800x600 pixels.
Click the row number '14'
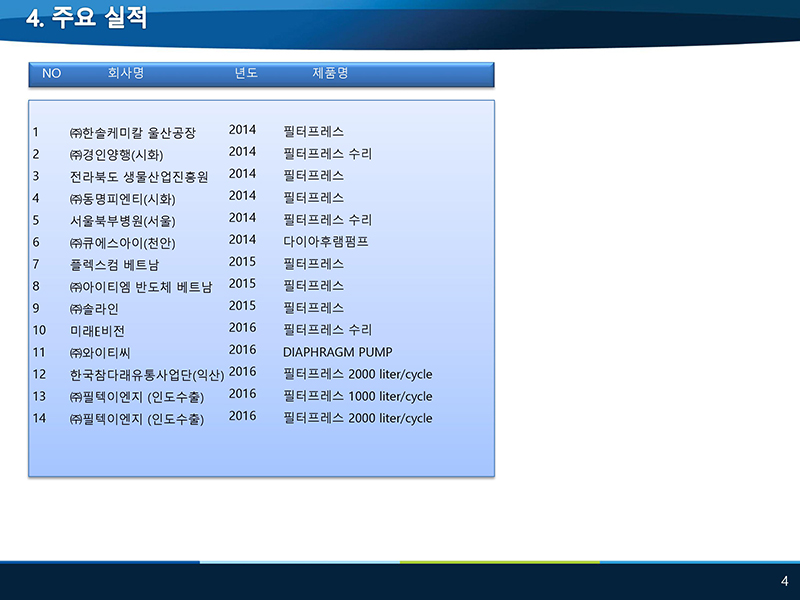tap(39, 418)
